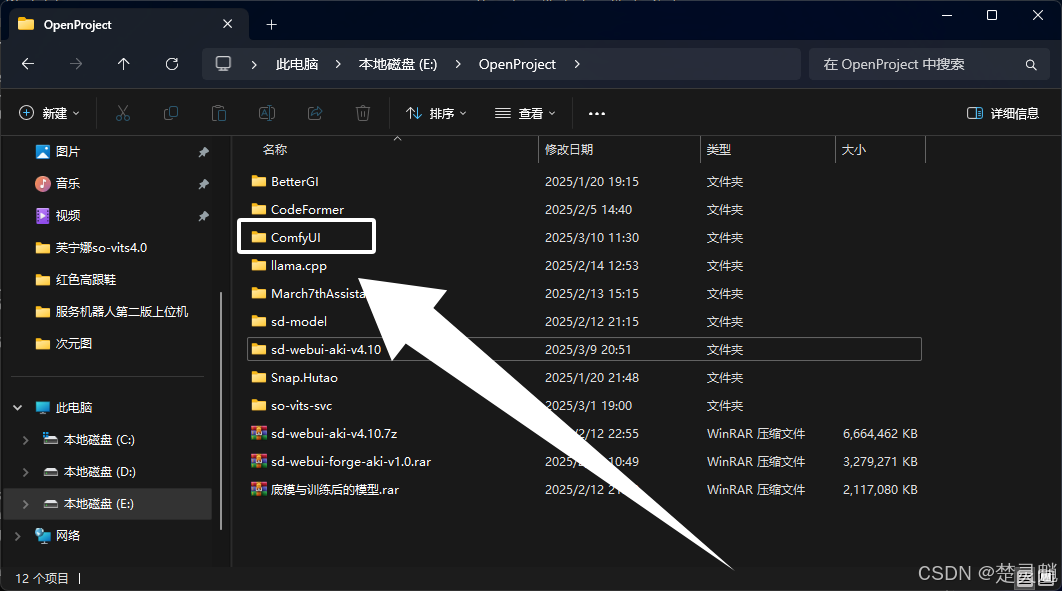The height and width of the screenshot is (591, 1062).
Task: Go forward with the right arrow
Action: (x=76, y=64)
